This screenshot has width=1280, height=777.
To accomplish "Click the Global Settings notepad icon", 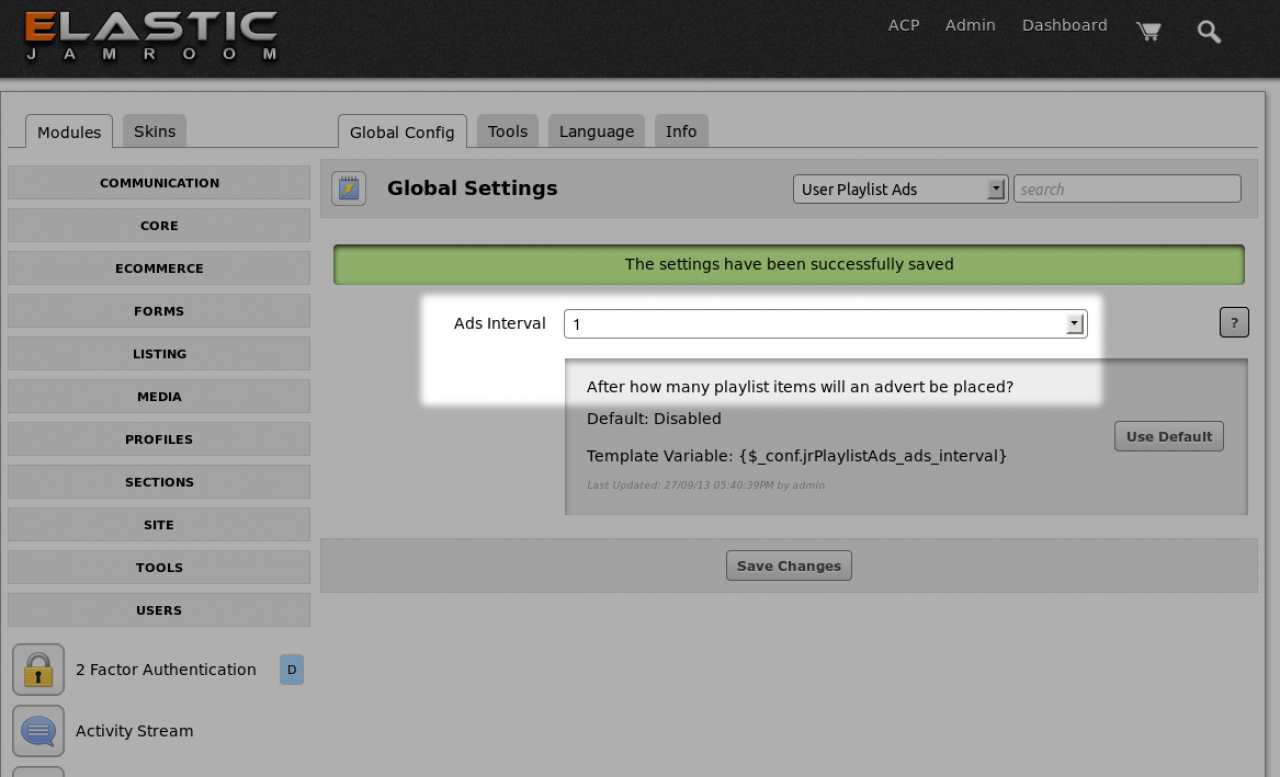I will (x=349, y=188).
